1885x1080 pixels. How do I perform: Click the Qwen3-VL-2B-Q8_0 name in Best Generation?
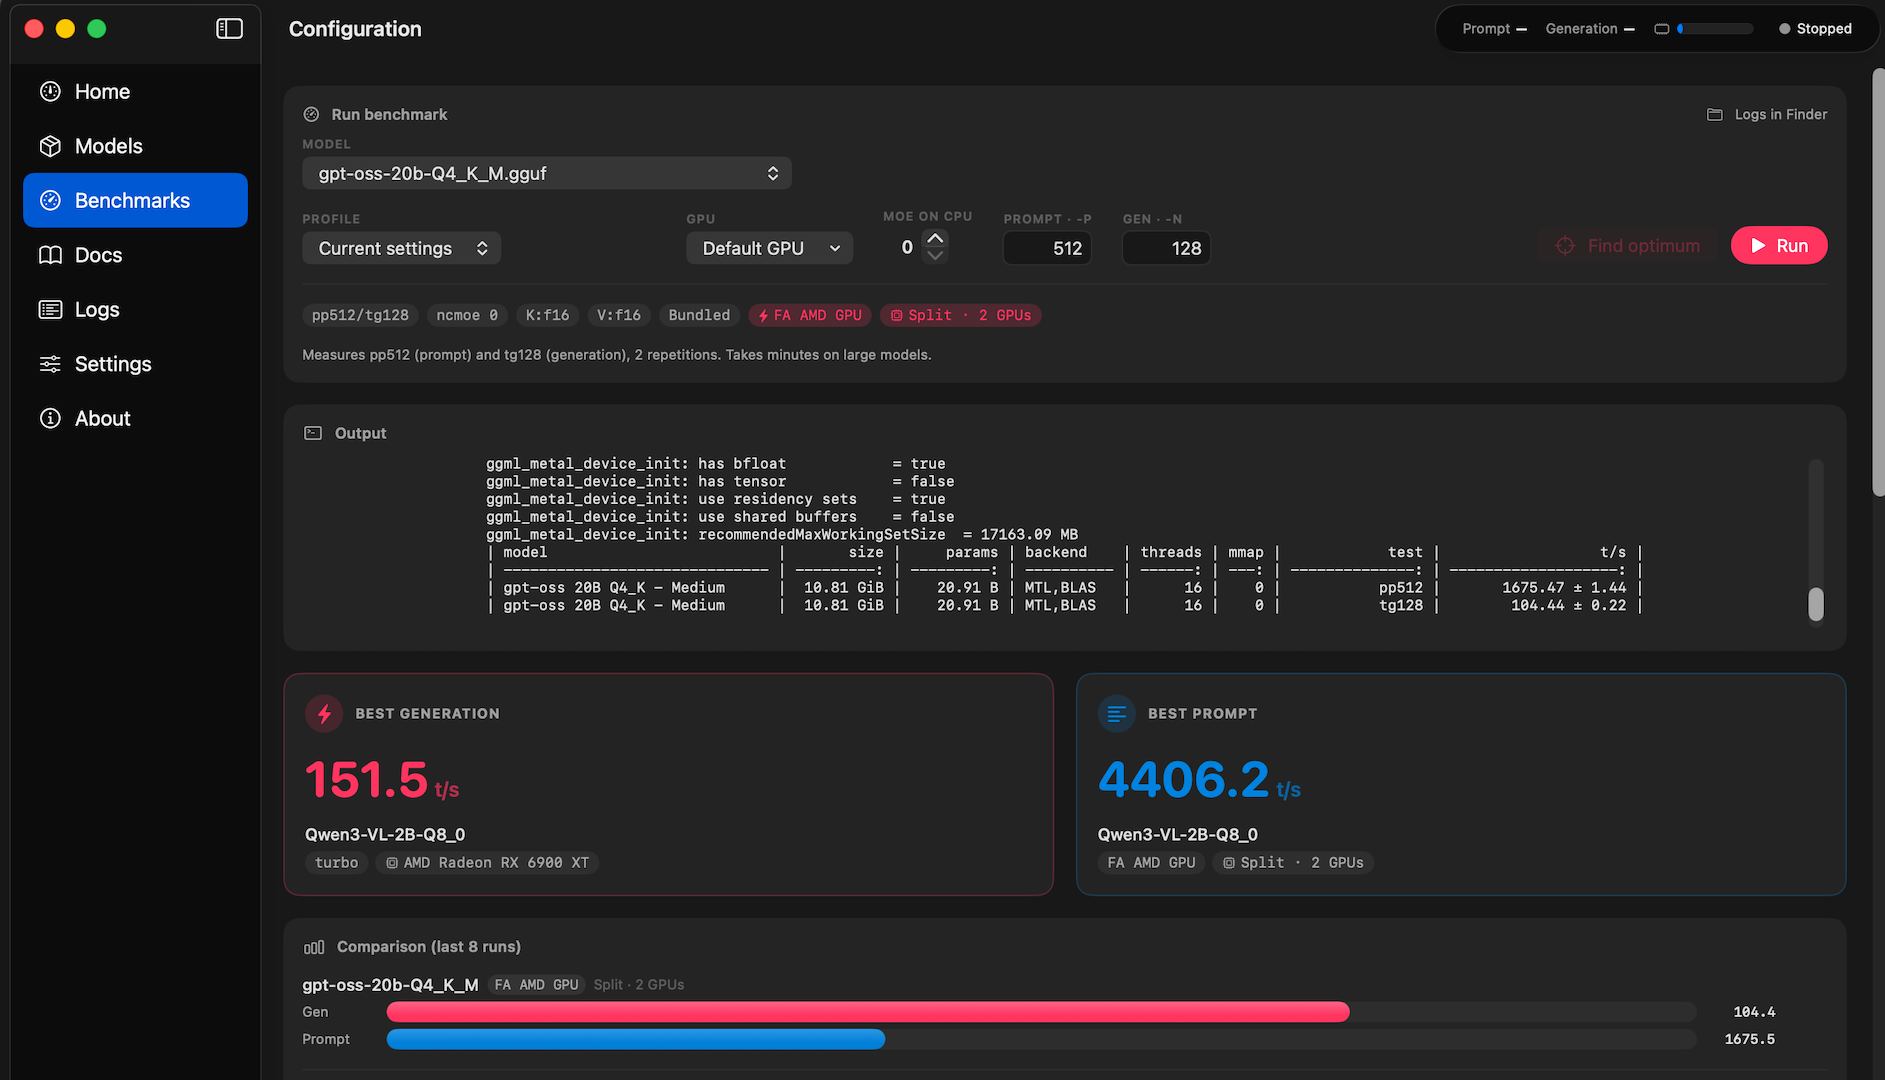pyautogui.click(x=385, y=835)
